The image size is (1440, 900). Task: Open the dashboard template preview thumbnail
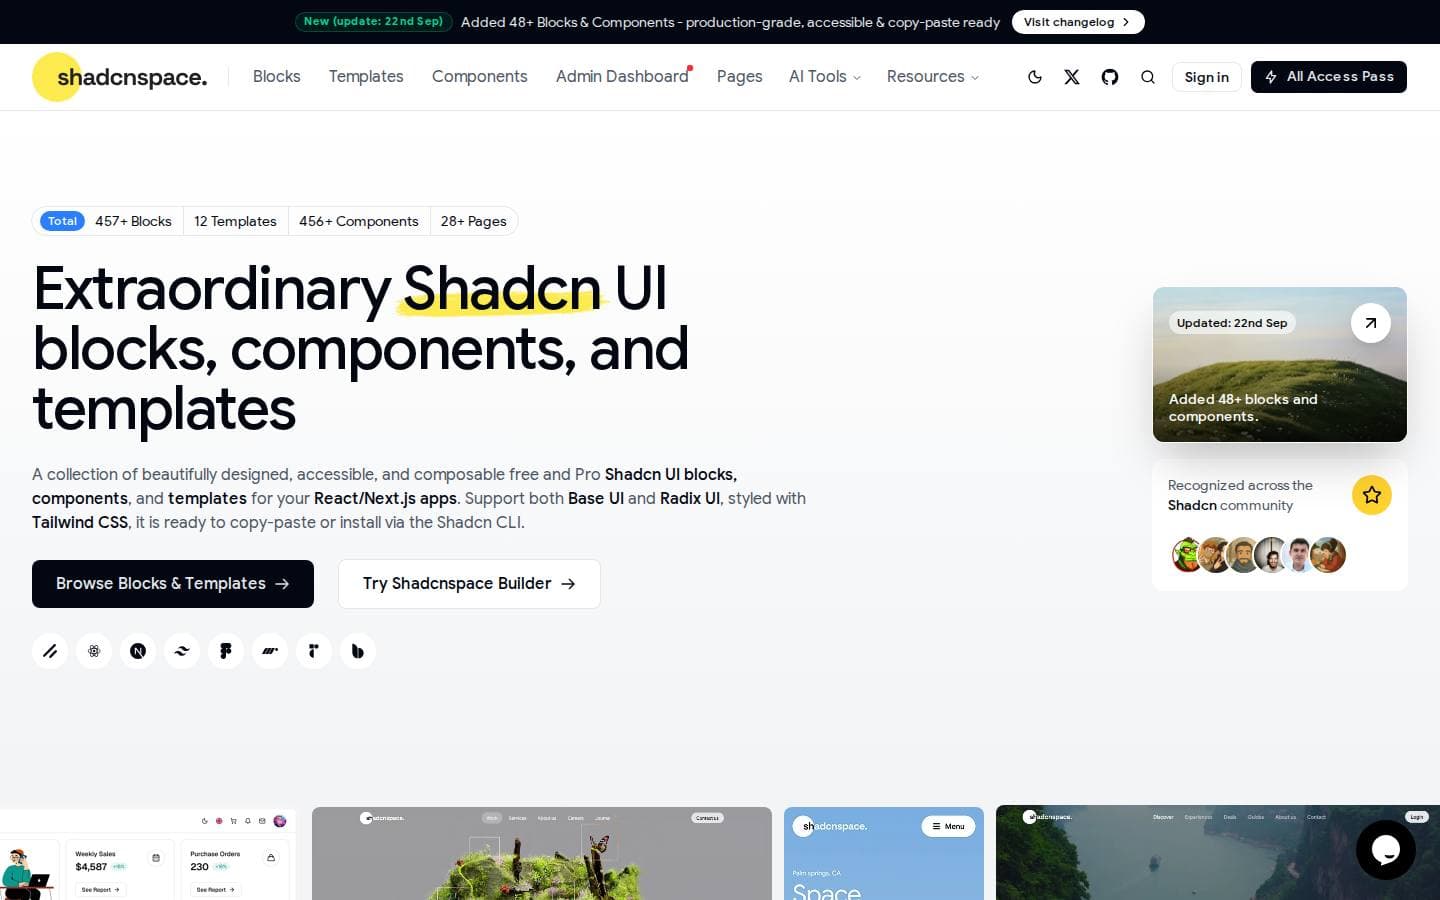(x=148, y=854)
